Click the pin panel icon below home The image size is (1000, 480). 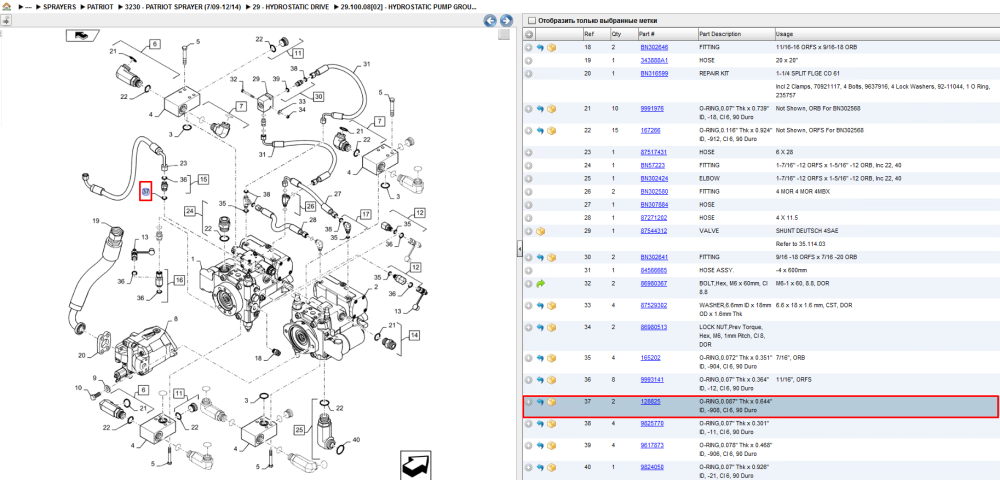tap(5, 20)
